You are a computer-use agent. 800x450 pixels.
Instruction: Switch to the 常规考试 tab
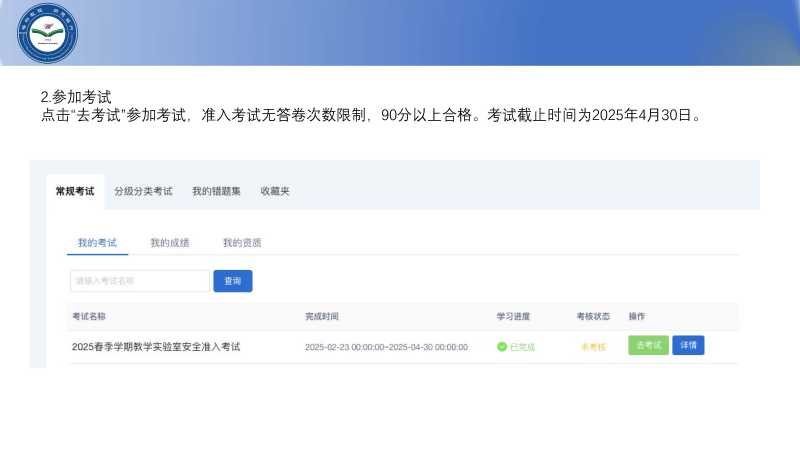75,191
